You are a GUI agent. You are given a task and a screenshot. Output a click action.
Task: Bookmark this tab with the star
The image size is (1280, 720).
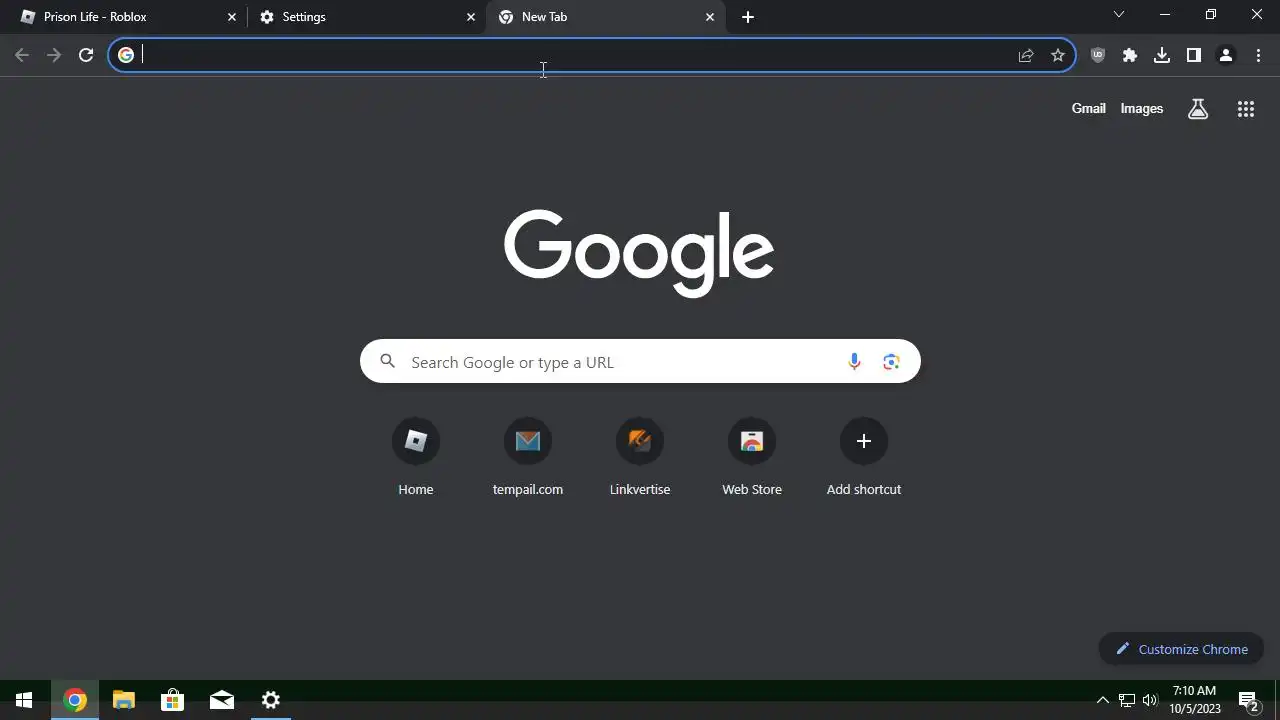click(x=1058, y=55)
